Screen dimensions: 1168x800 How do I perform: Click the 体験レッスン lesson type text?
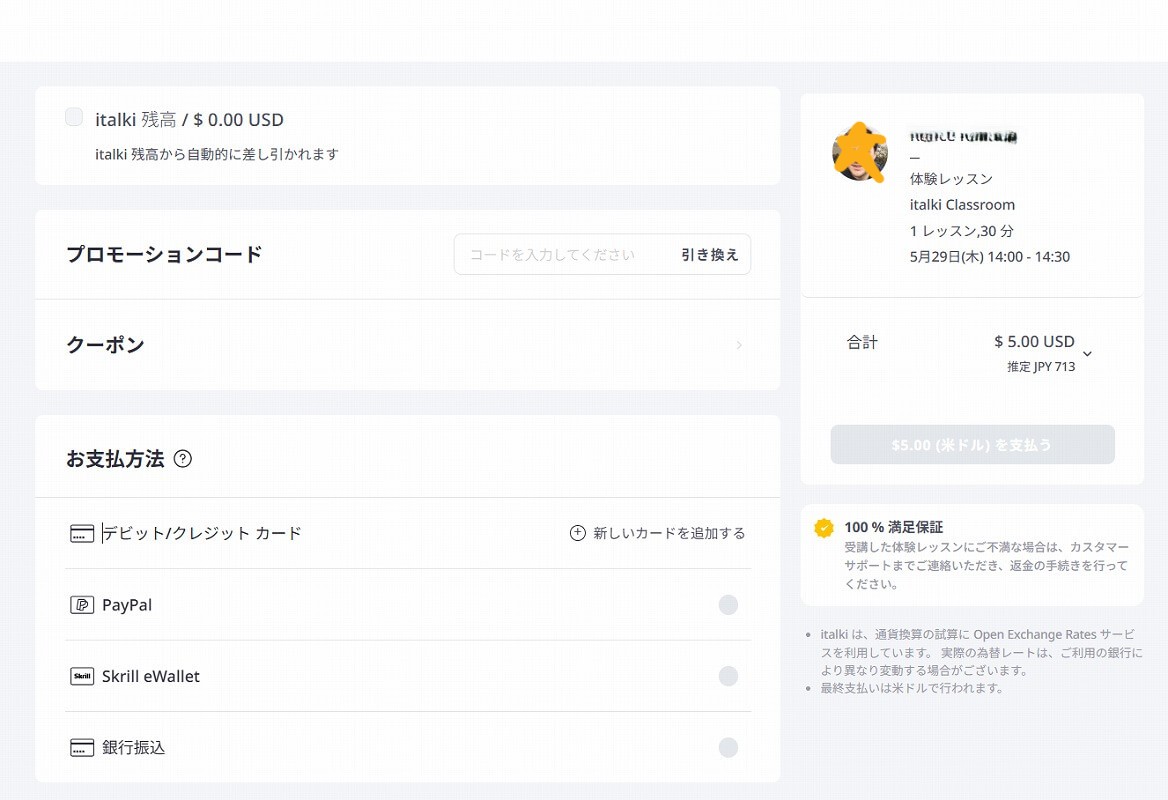[x=951, y=179]
